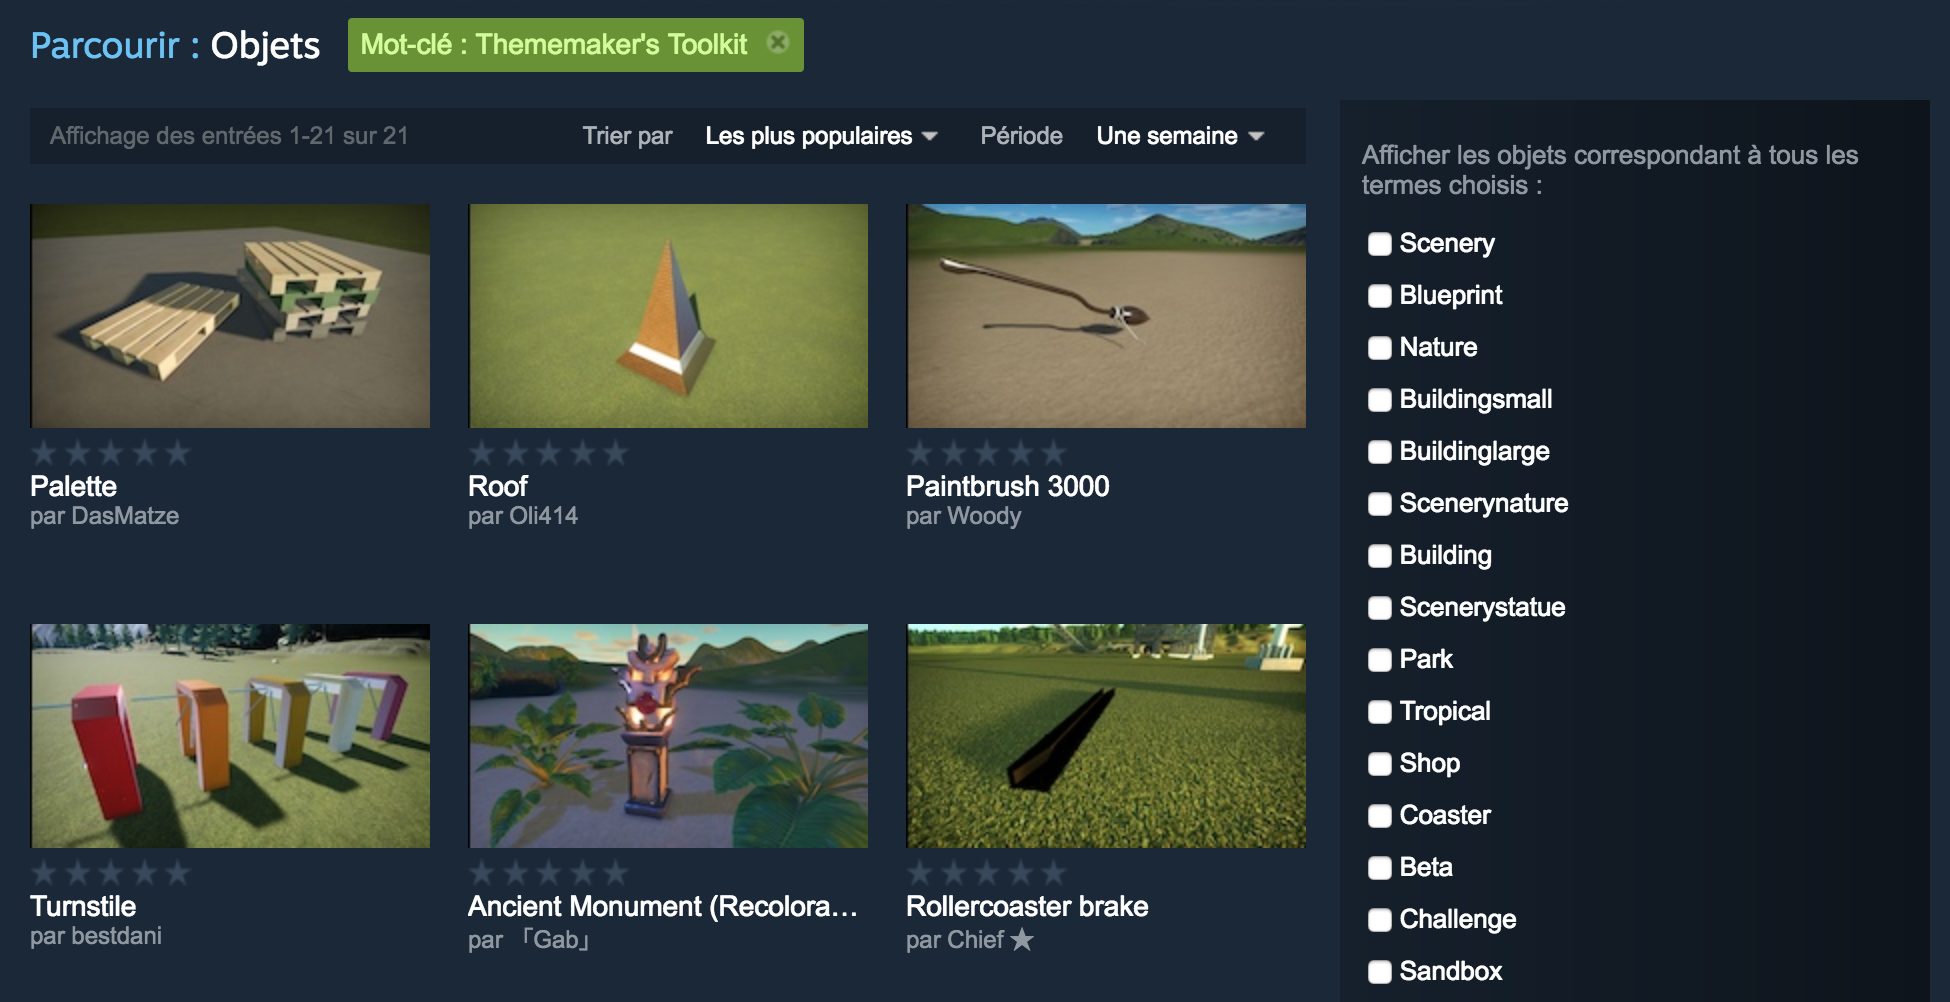Image resolution: width=1950 pixels, height=1002 pixels.
Task: Check the Scenery filter checkbox
Action: click(x=1379, y=244)
